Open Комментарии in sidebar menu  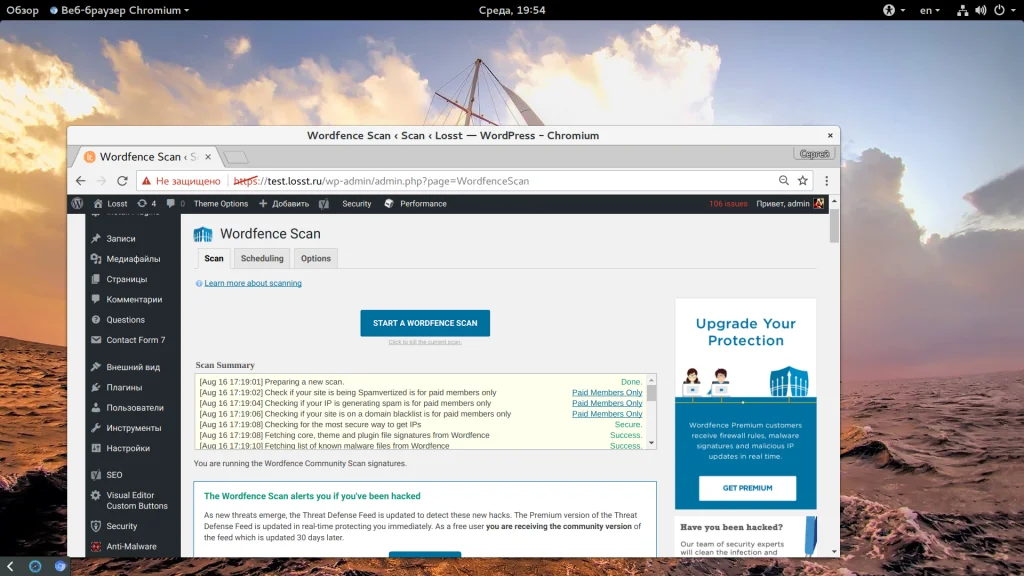coord(133,299)
